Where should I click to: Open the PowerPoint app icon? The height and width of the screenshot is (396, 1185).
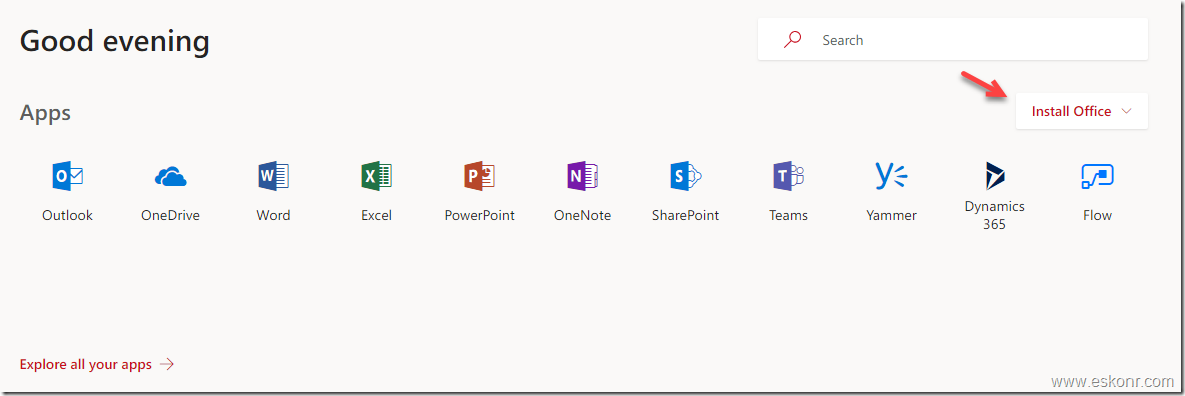point(479,177)
